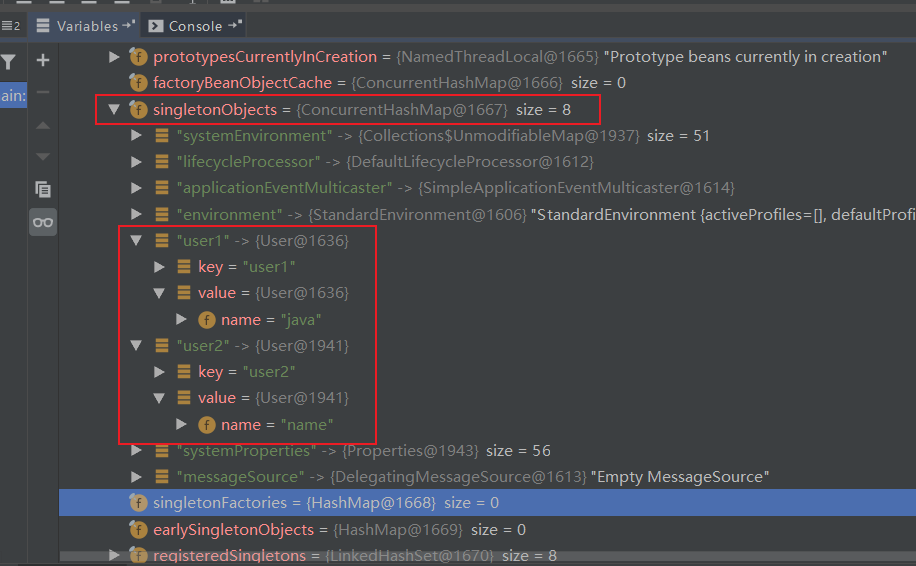Expand the "systemProperties" entry
The image size is (916, 566).
[x=136, y=450]
